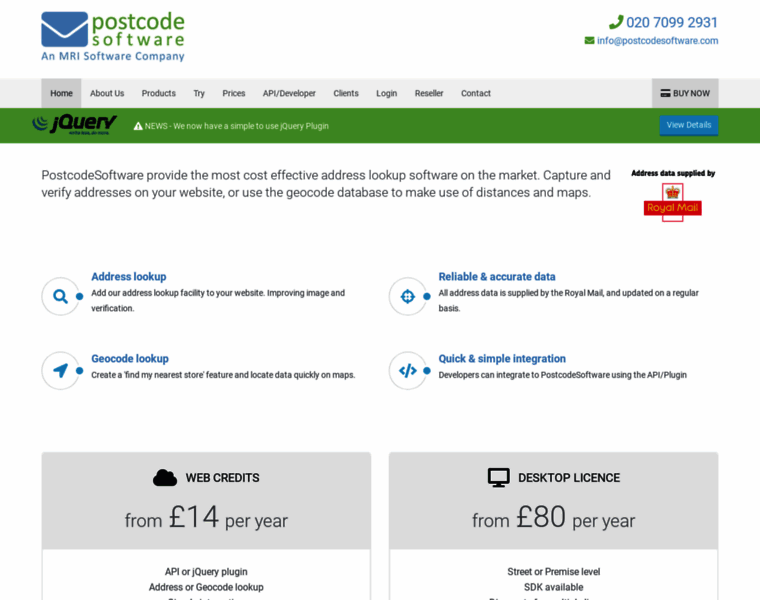Click the warning triangle NEWS icon

point(138,126)
